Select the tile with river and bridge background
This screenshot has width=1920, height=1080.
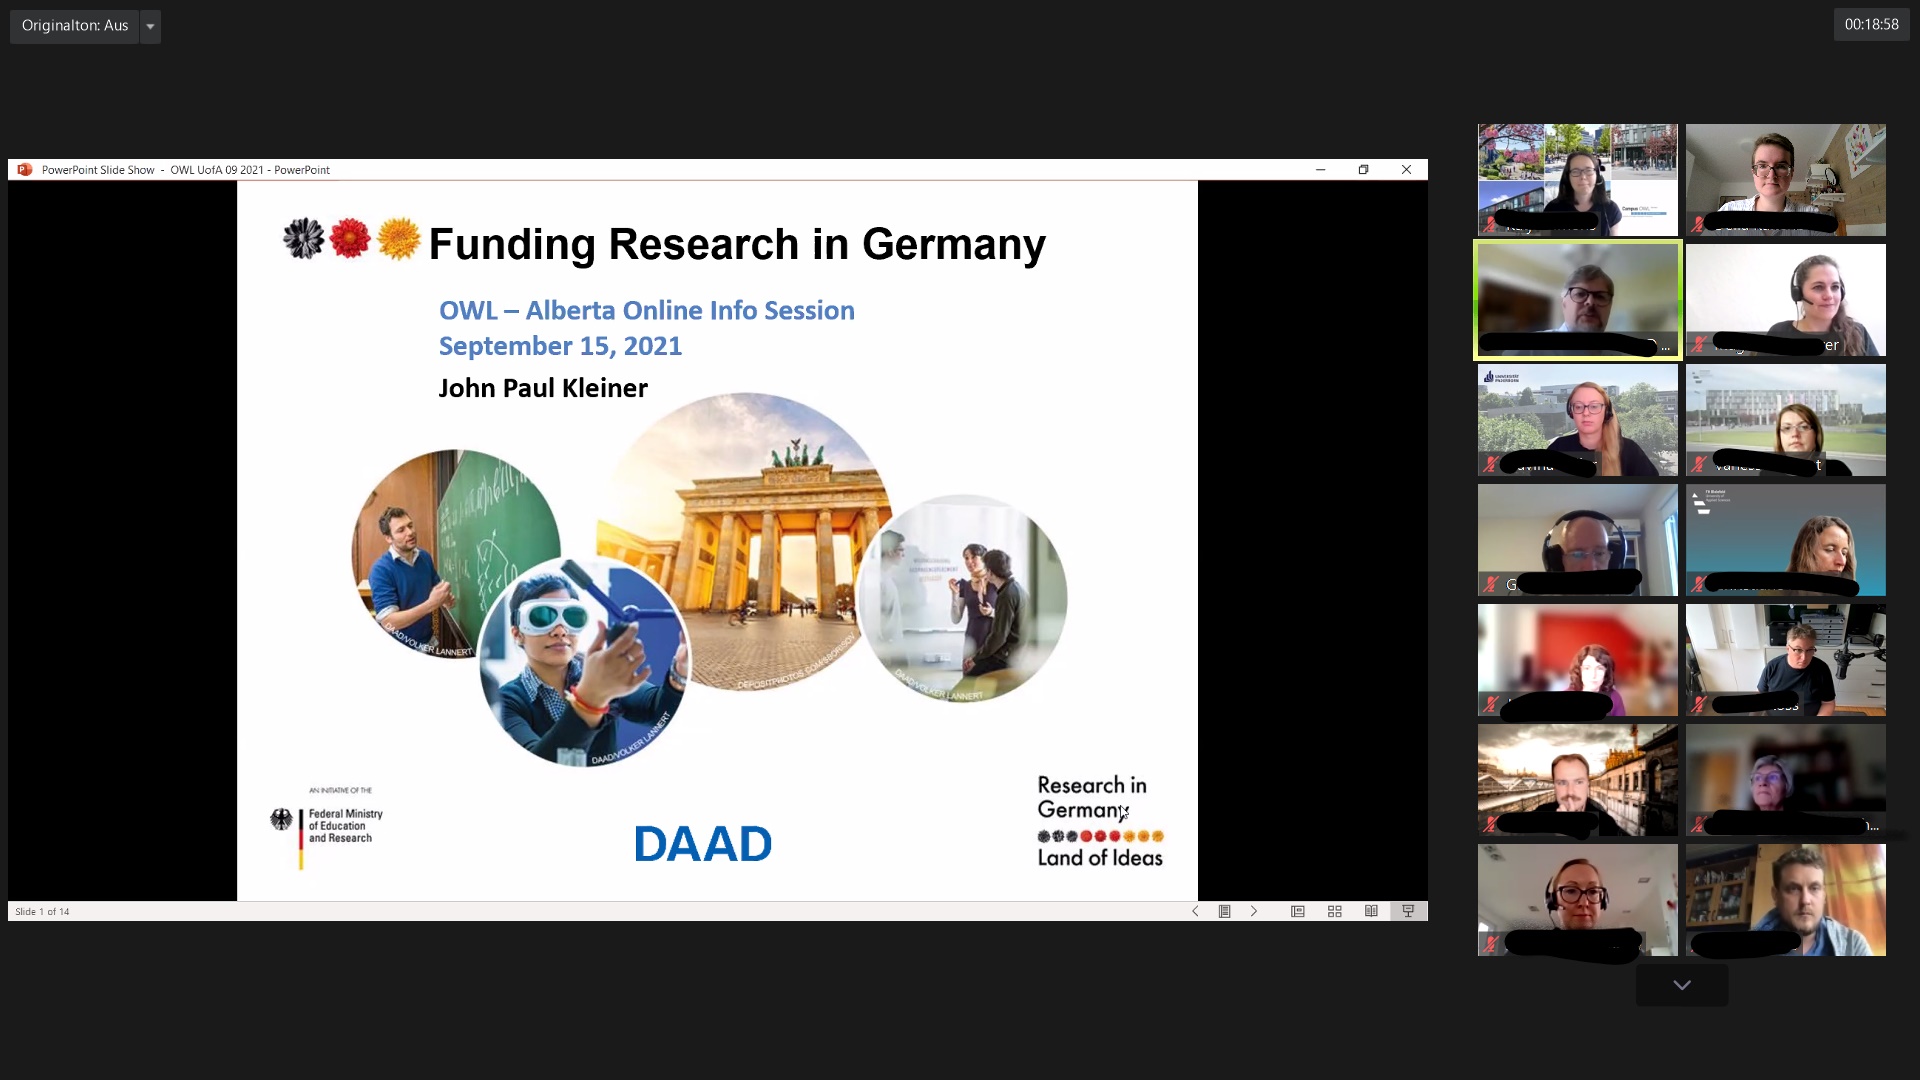(1578, 780)
